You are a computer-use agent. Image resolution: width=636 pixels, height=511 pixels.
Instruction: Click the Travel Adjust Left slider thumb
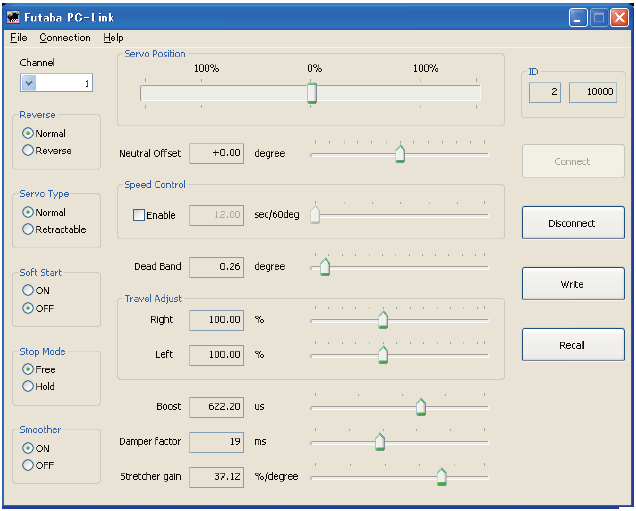click(x=383, y=355)
